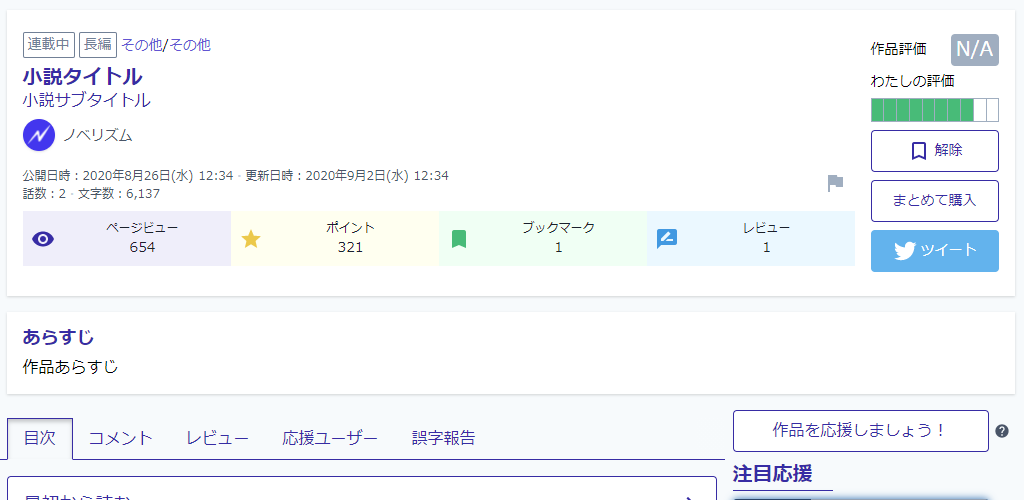Open the 誤字報告 tab

(x=443, y=438)
